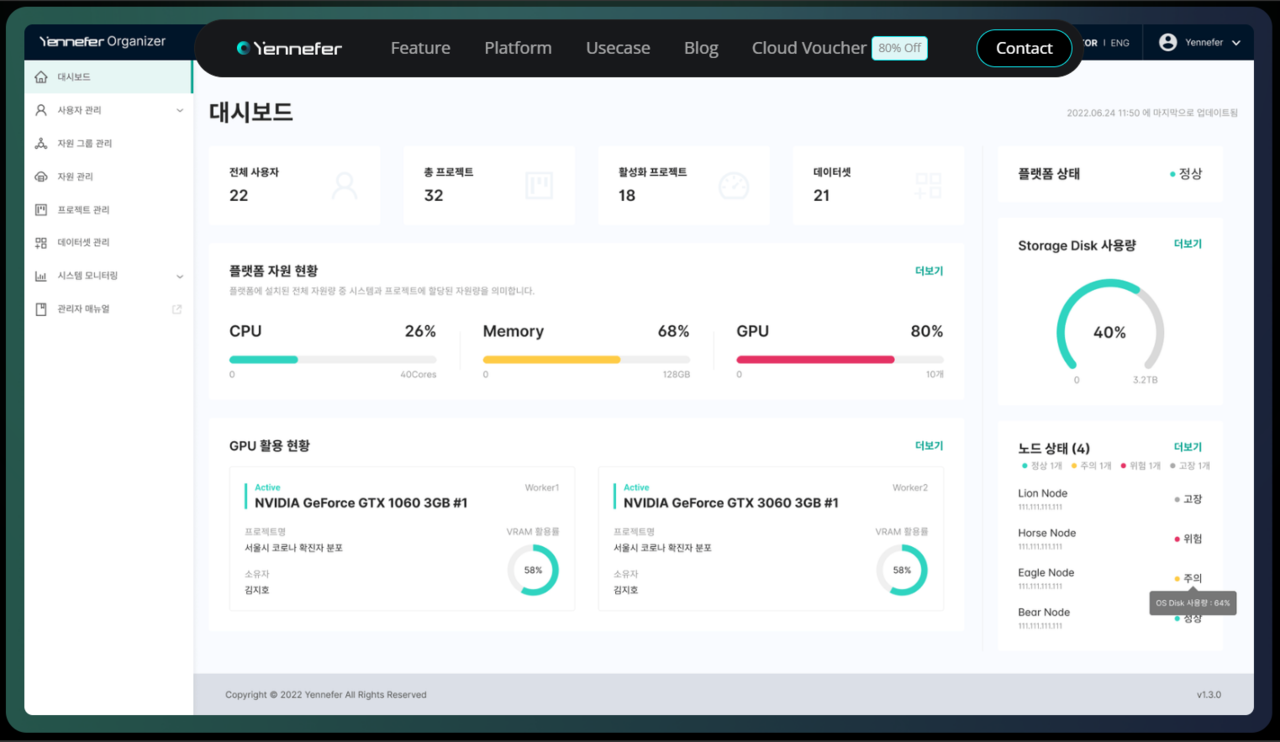Click the resource group management icon
This screenshot has height=742, width=1280.
(x=41, y=144)
